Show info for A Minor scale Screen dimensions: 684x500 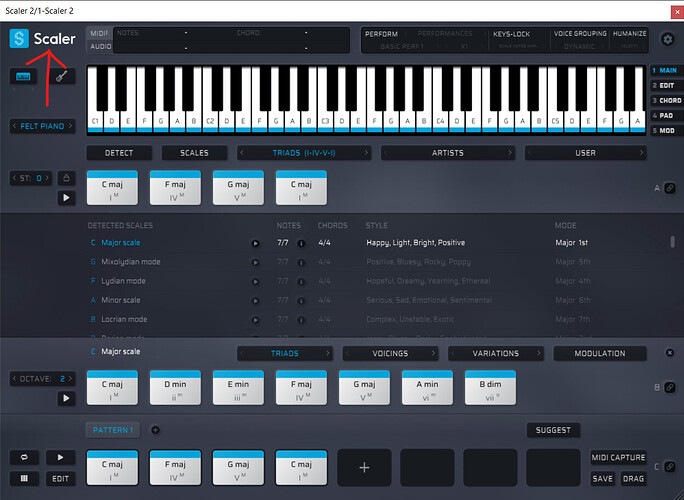tap(301, 301)
